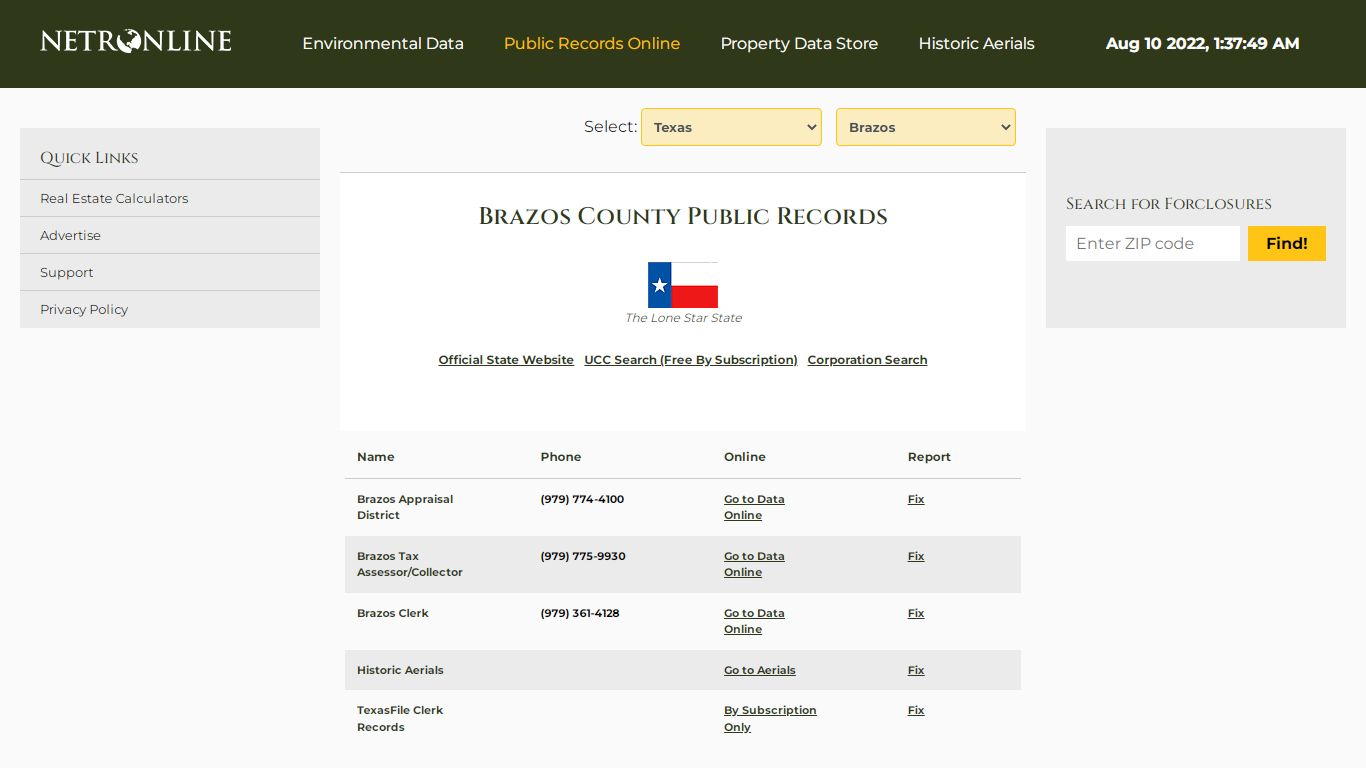
Task: Click the date and time display
Action: [x=1203, y=43]
